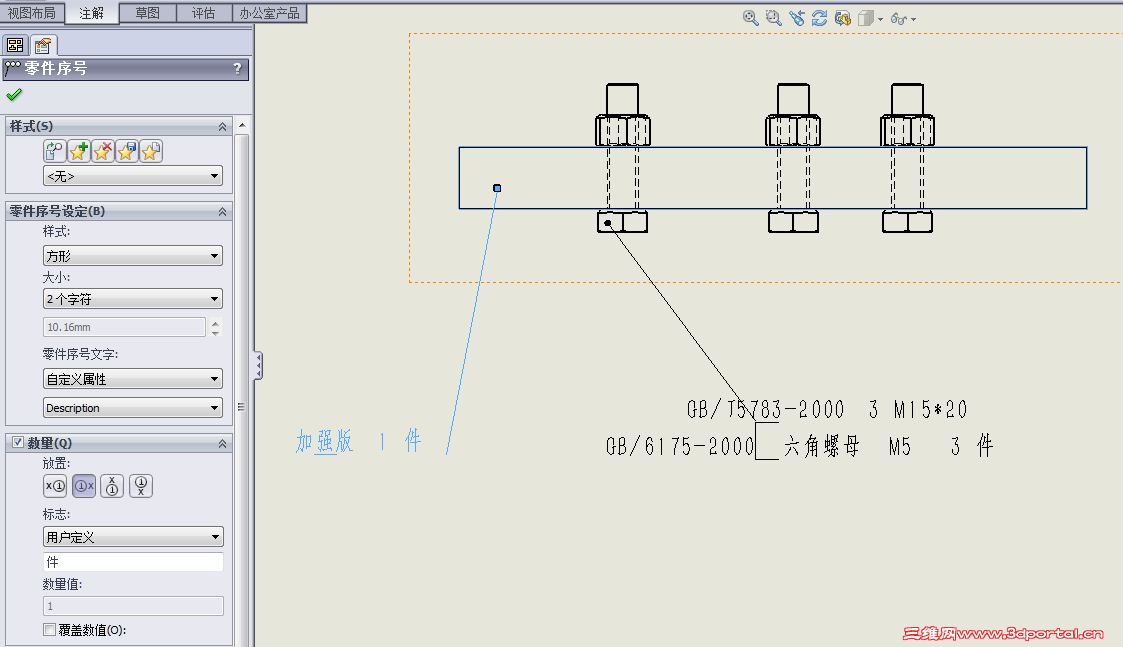Open the 方形 balloon style dropdown
Viewport: 1123px width, 647px height.
(x=132, y=256)
